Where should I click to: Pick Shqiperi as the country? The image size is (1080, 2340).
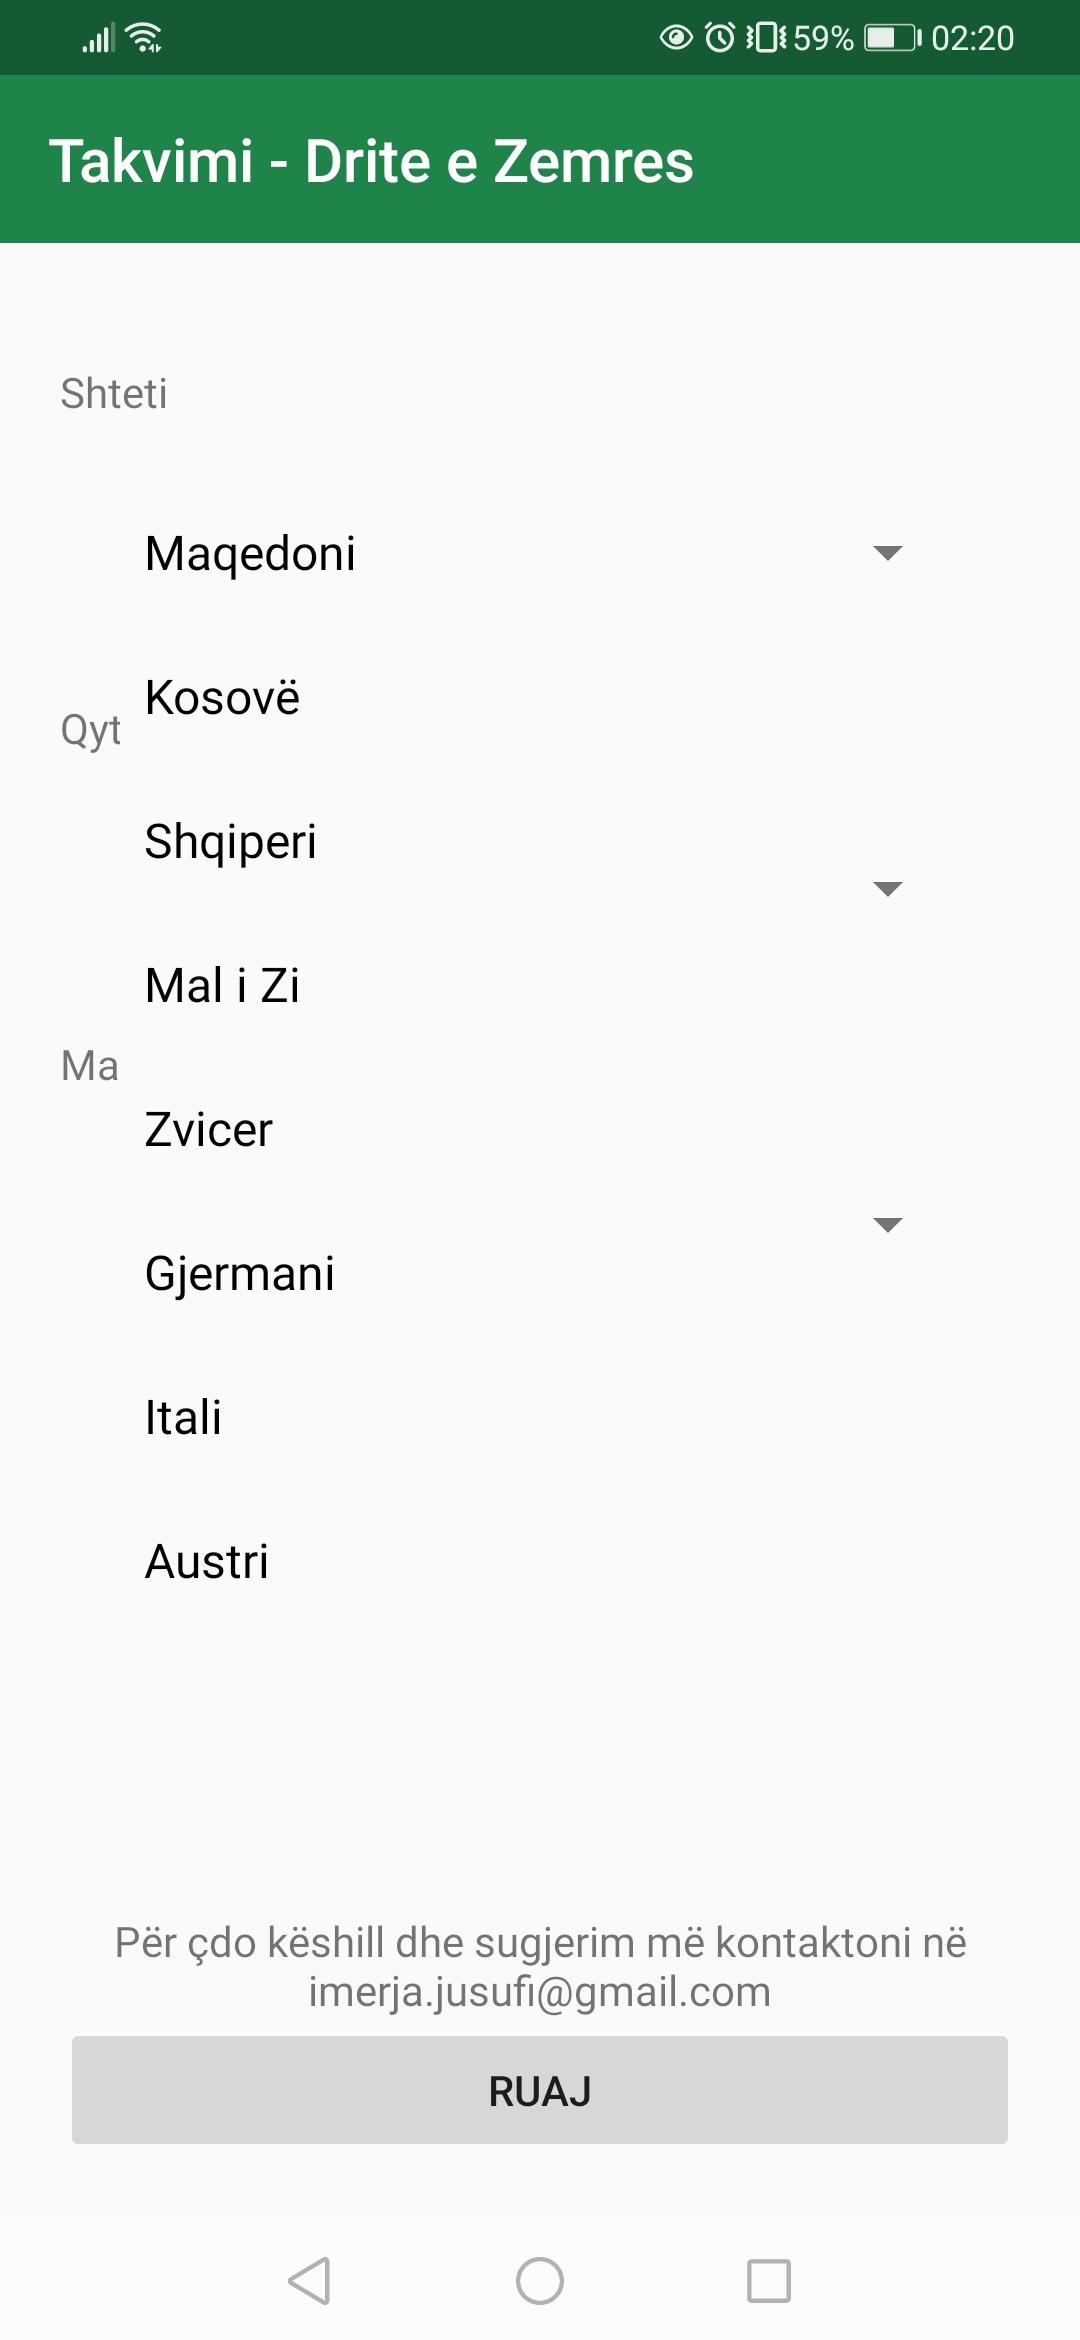[x=230, y=841]
